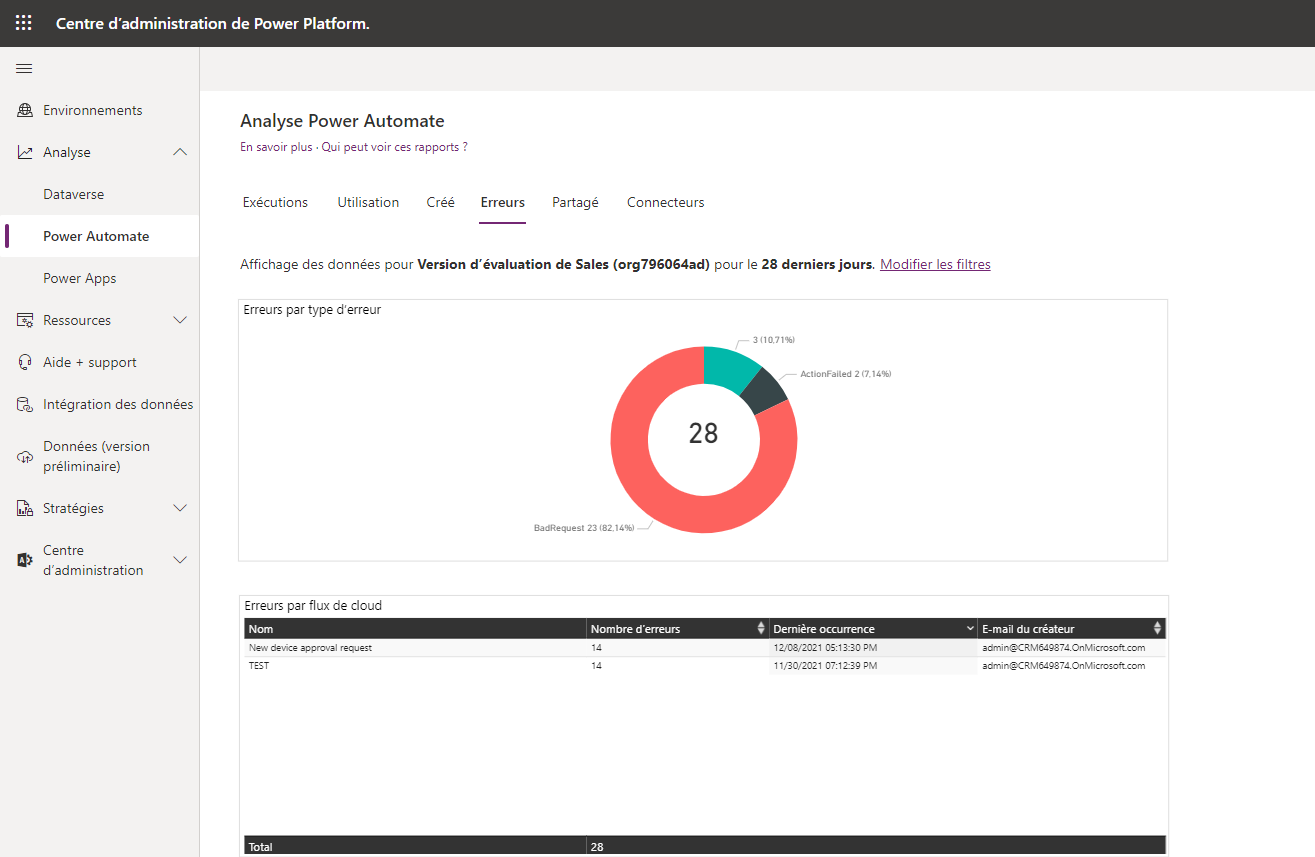Expand the Stratégies section chevron
The image size is (1315, 857).
(180, 508)
